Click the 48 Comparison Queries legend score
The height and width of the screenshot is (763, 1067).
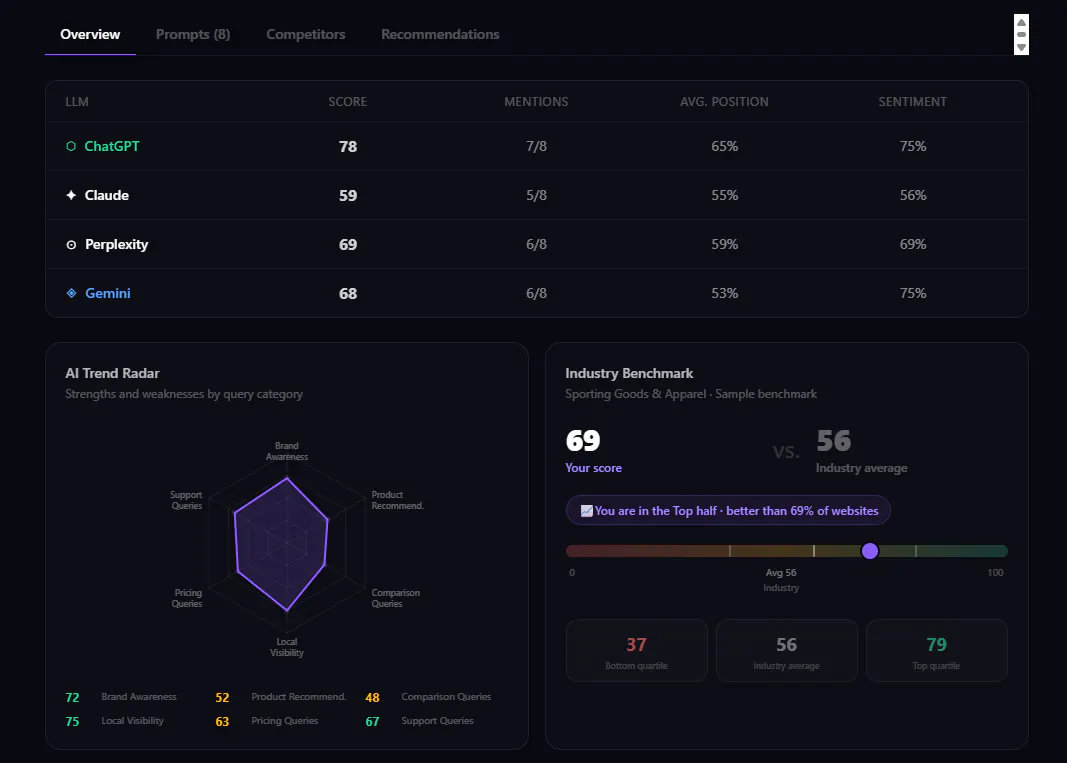[x=372, y=698]
